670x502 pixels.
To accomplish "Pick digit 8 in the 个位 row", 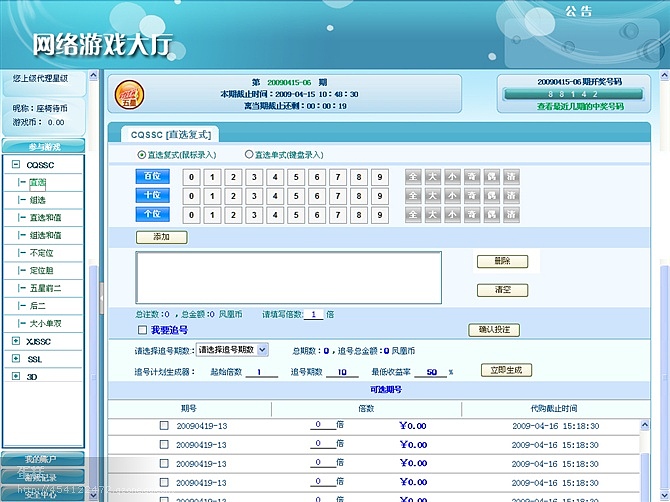I will click(359, 215).
